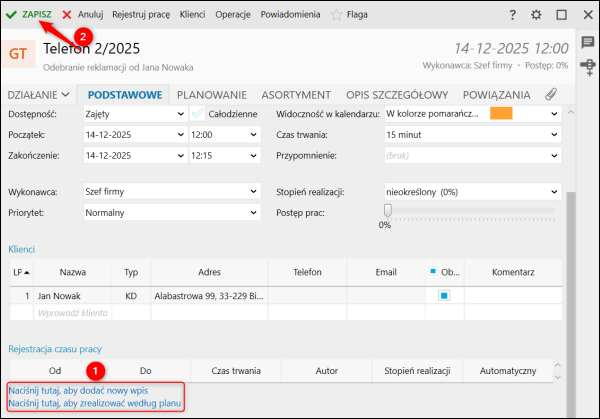The height and width of the screenshot is (419, 600).
Task: Open the attachments paperclip tab
Action: 550,94
